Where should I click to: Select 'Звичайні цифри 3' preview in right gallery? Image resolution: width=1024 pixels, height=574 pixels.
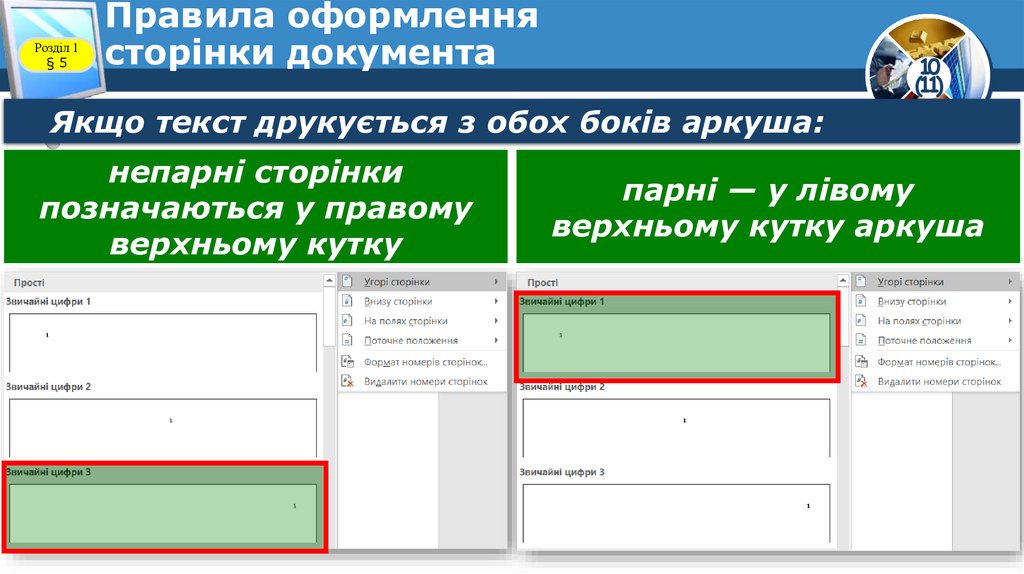point(677,513)
